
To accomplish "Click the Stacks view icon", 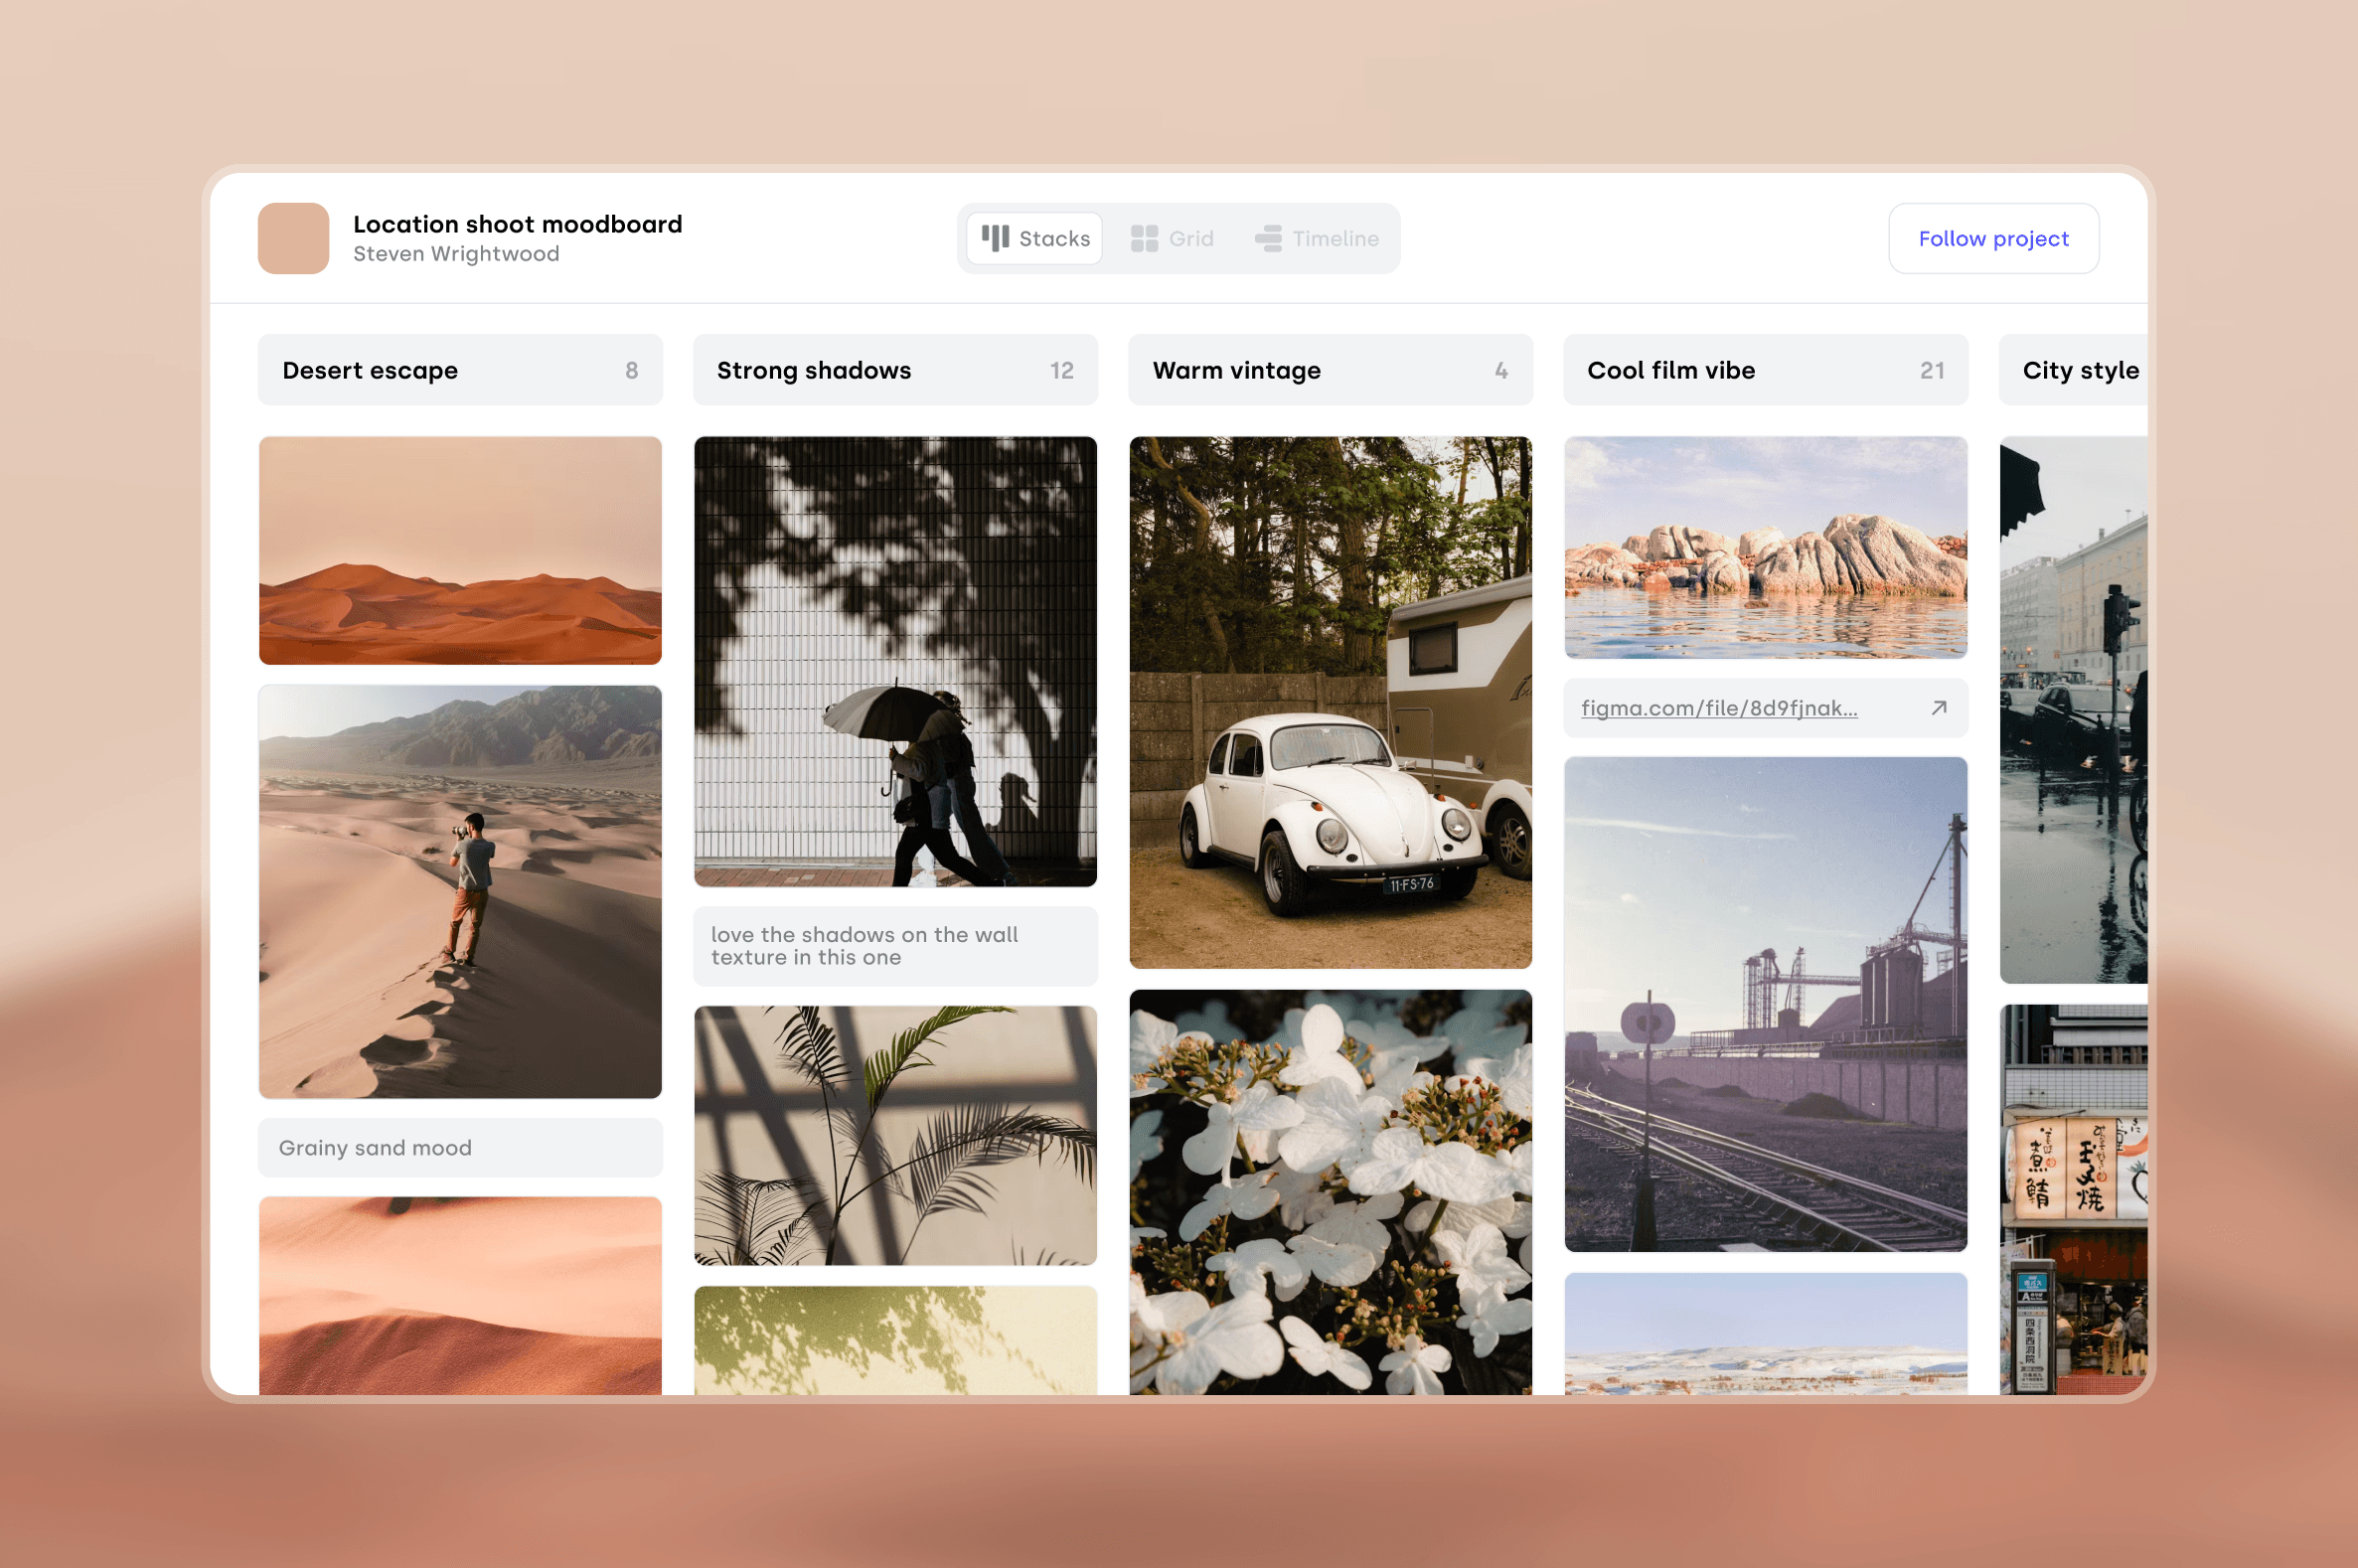I will [x=994, y=238].
